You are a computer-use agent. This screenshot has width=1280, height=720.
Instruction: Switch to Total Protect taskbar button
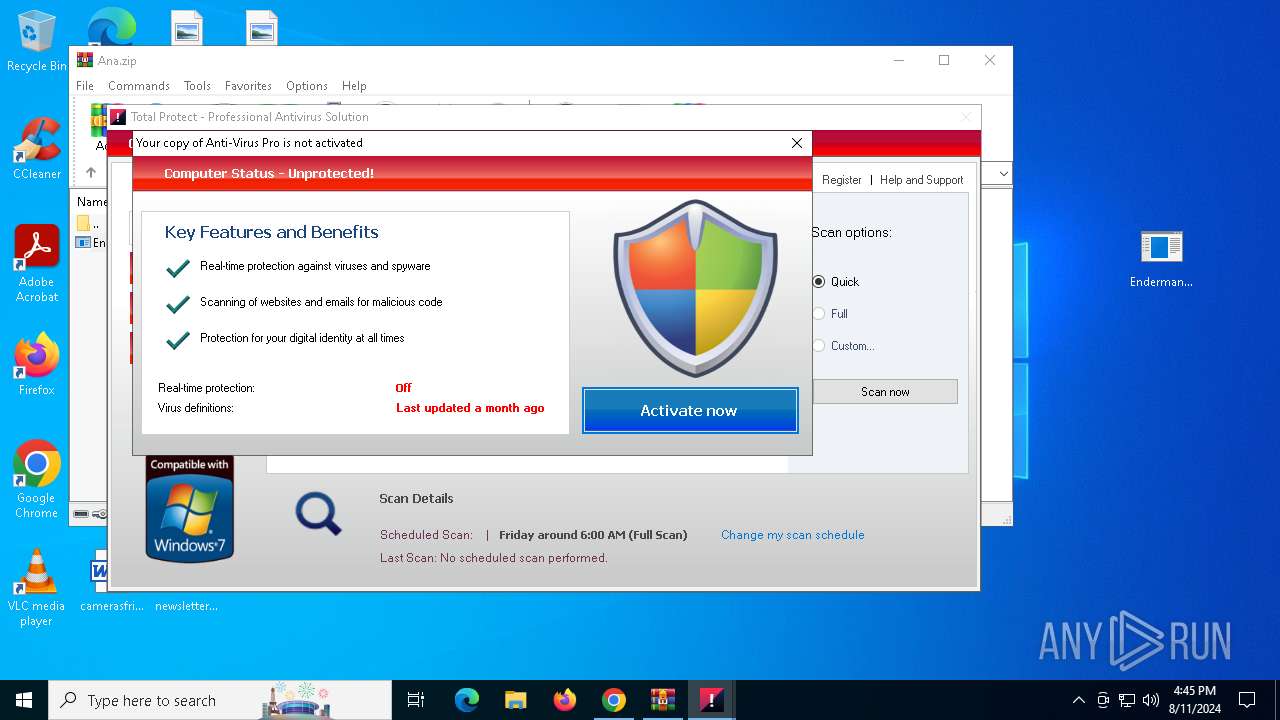711,700
